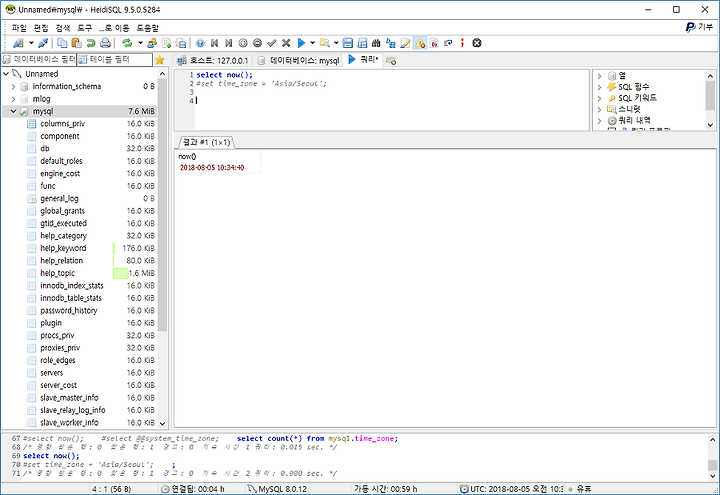Collapse the Unnamed session tree node
The height and width of the screenshot is (495, 720).
pos(6,74)
